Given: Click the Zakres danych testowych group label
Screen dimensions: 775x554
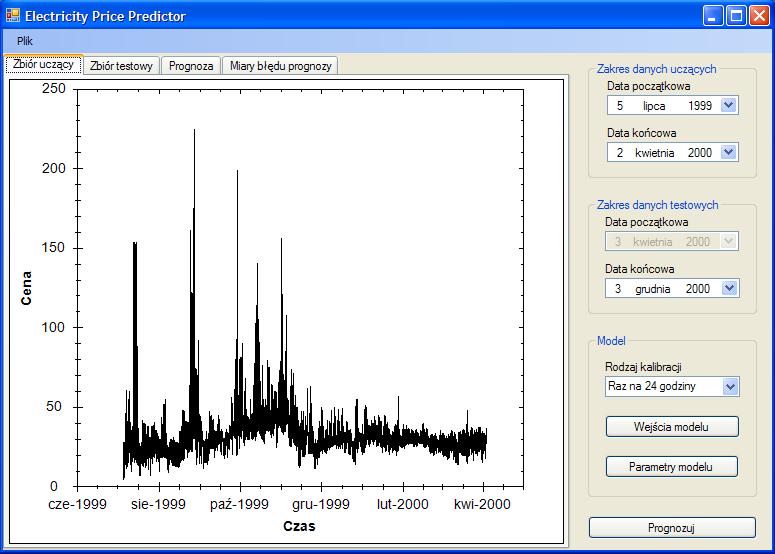Looking at the screenshot, I should tap(657, 205).
